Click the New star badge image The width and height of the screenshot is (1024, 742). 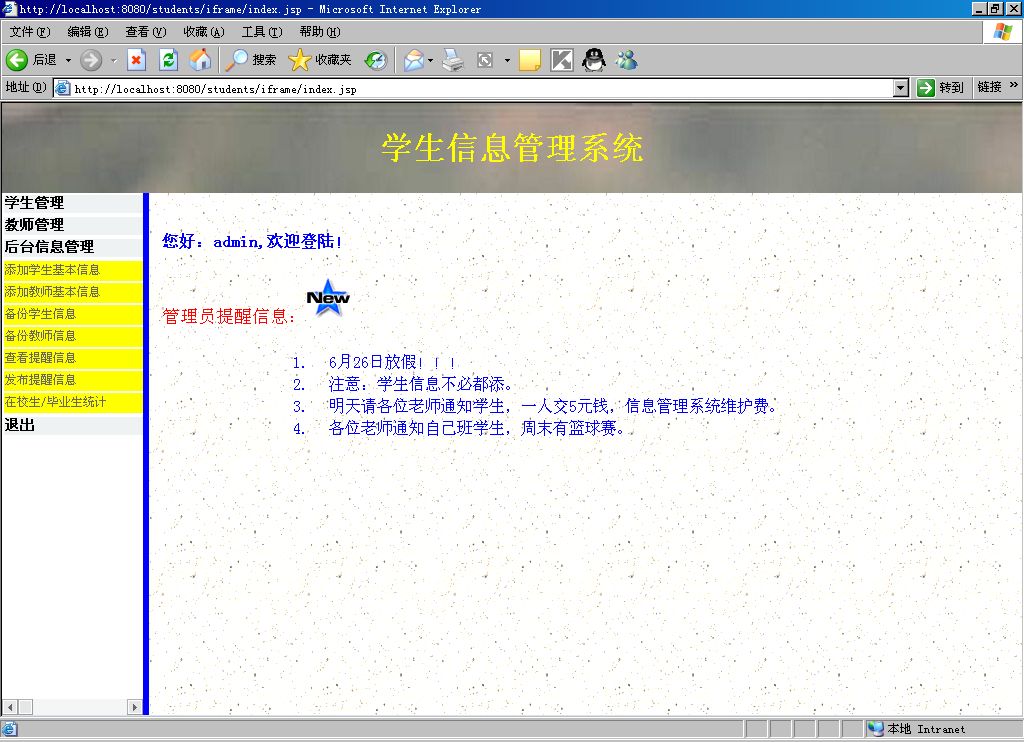coord(328,298)
